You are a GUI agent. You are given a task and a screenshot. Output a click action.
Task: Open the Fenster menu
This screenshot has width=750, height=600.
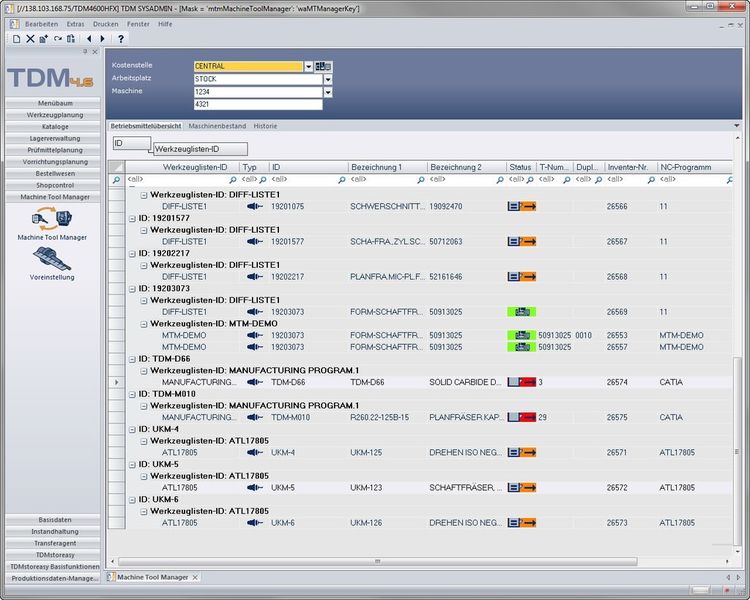click(138, 24)
